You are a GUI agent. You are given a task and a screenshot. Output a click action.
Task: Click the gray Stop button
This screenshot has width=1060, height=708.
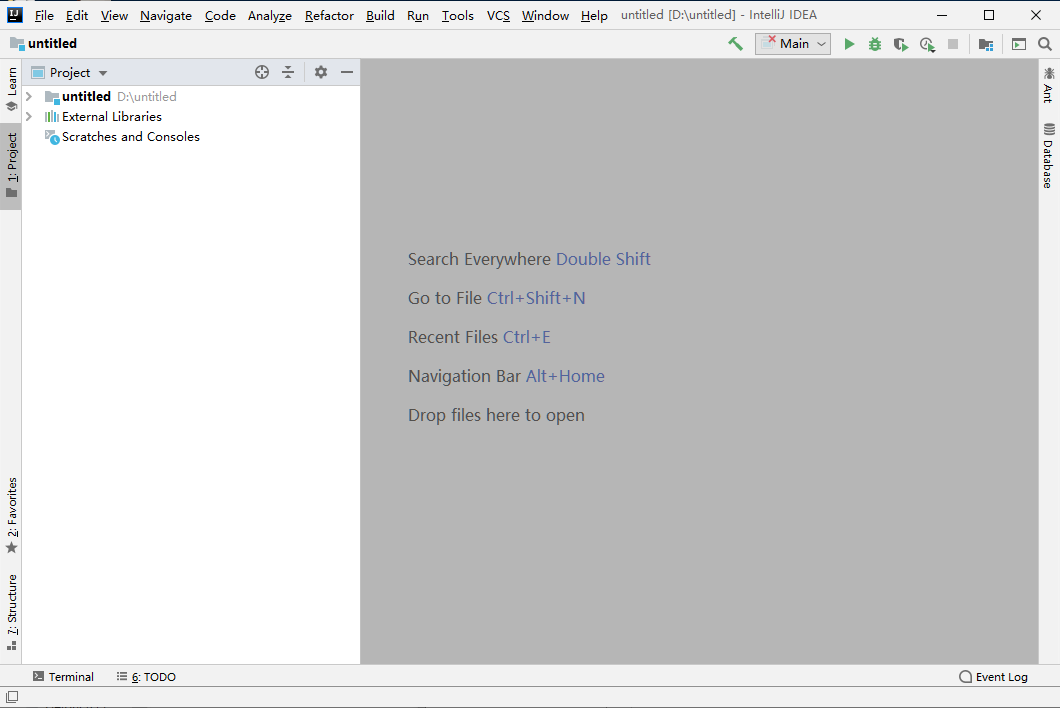tap(953, 44)
